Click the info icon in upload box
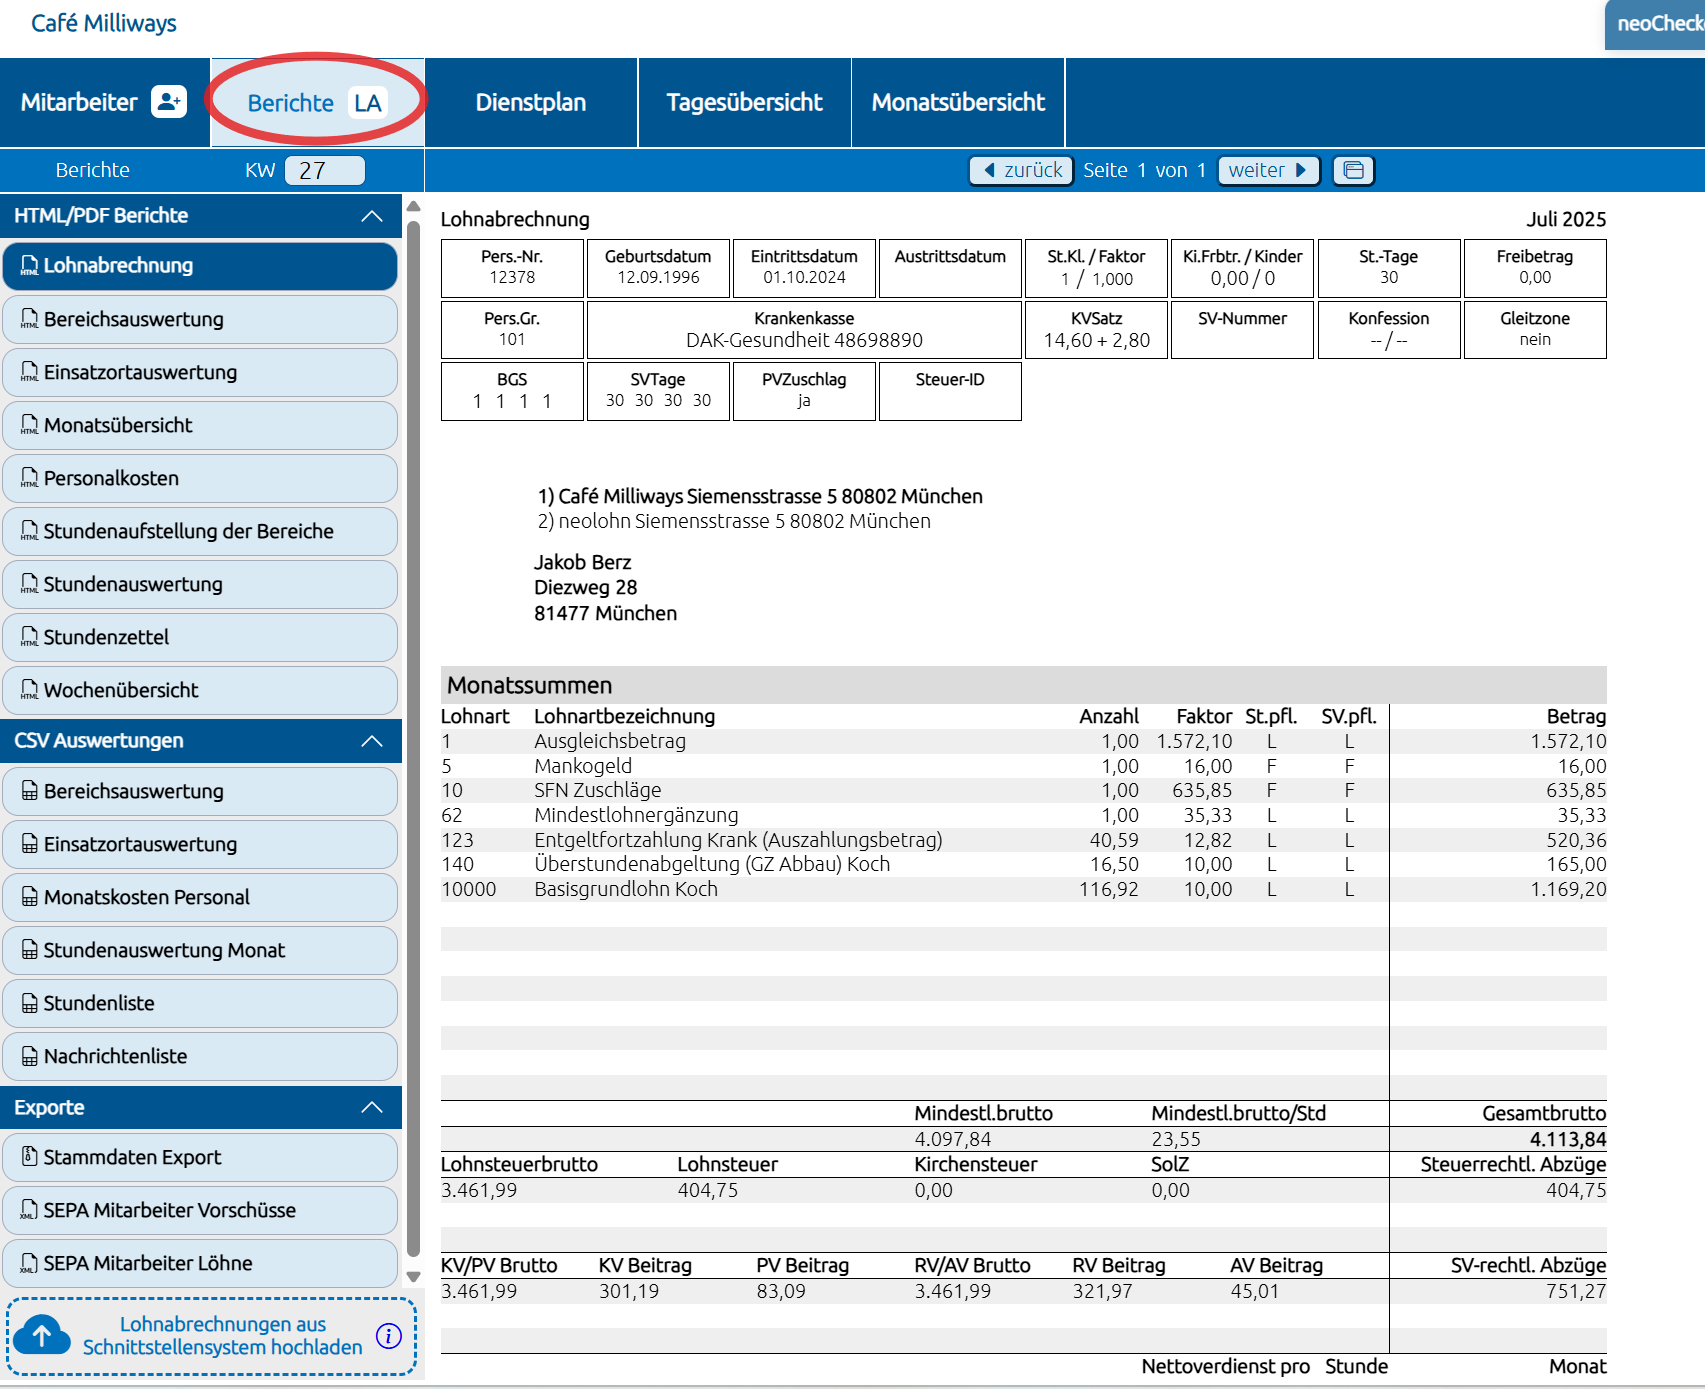 (x=388, y=1335)
